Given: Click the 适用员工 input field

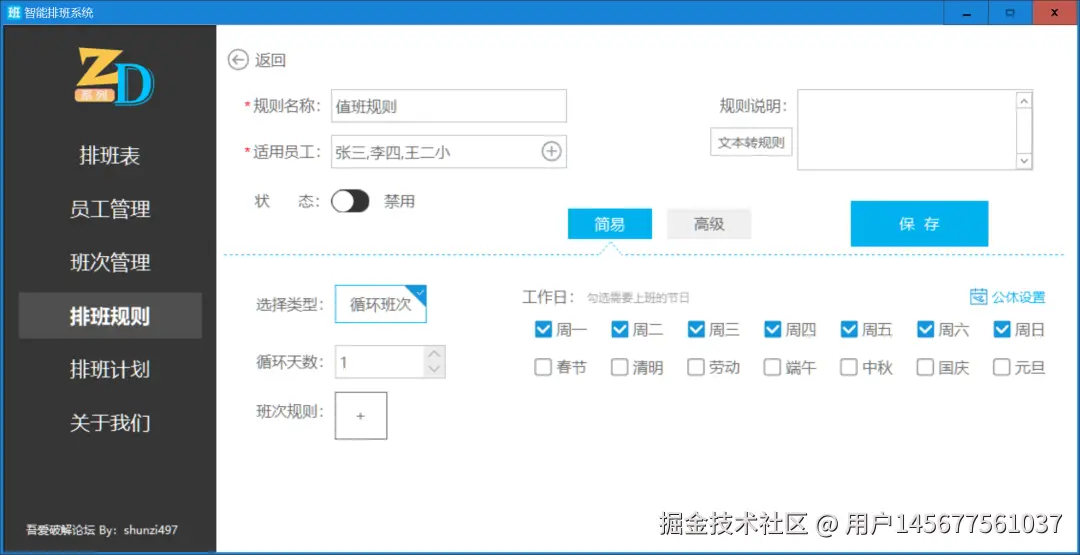Looking at the screenshot, I should pyautogui.click(x=449, y=151).
